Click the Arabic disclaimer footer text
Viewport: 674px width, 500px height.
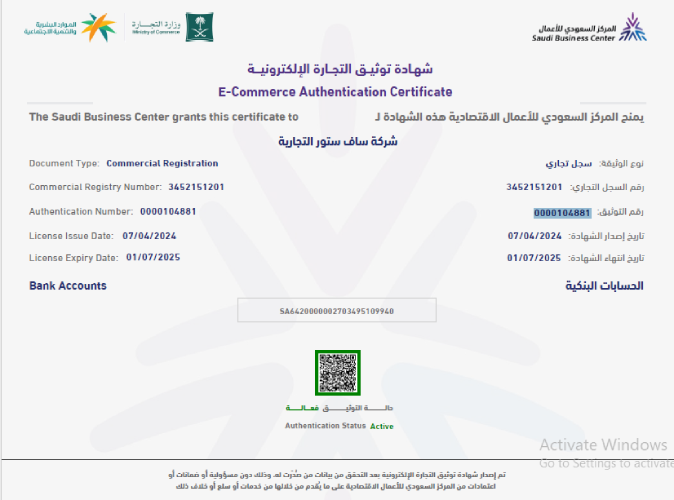[337, 480]
